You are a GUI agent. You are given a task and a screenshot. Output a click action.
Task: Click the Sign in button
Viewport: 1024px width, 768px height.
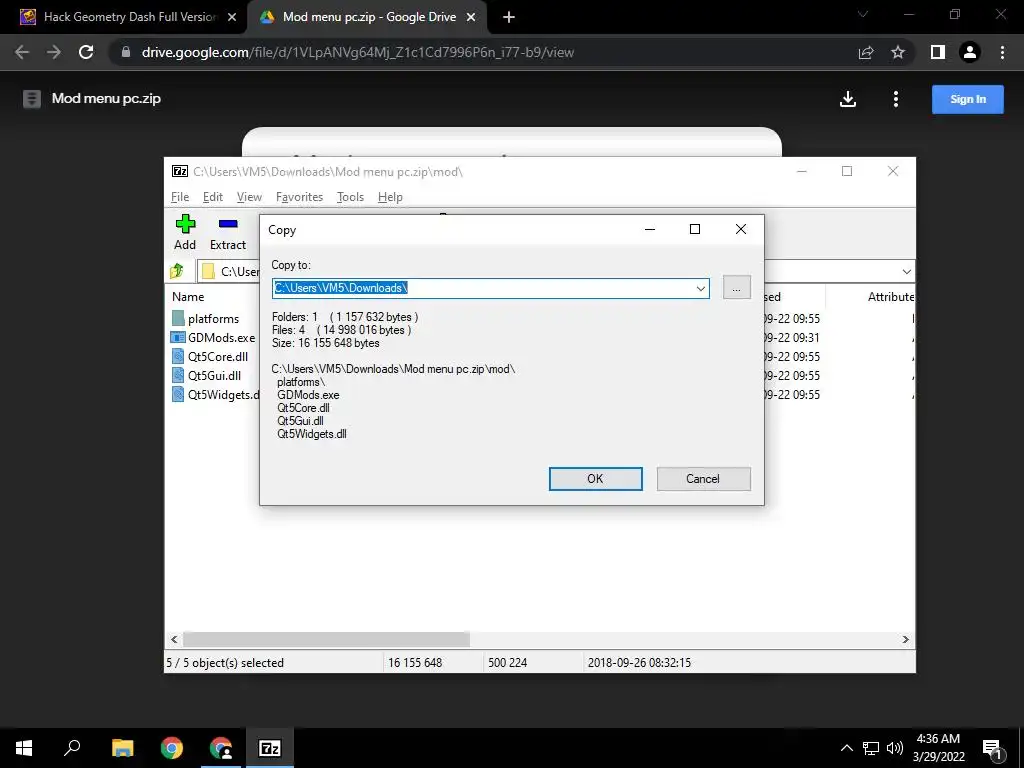pyautogui.click(x=967, y=99)
